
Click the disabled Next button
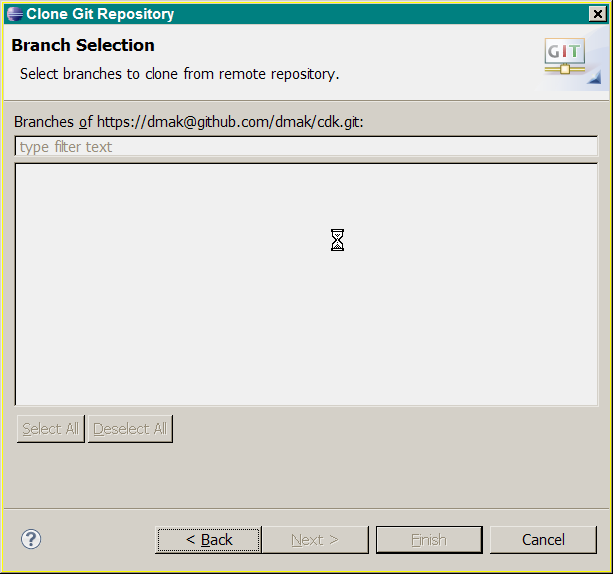[315, 540]
